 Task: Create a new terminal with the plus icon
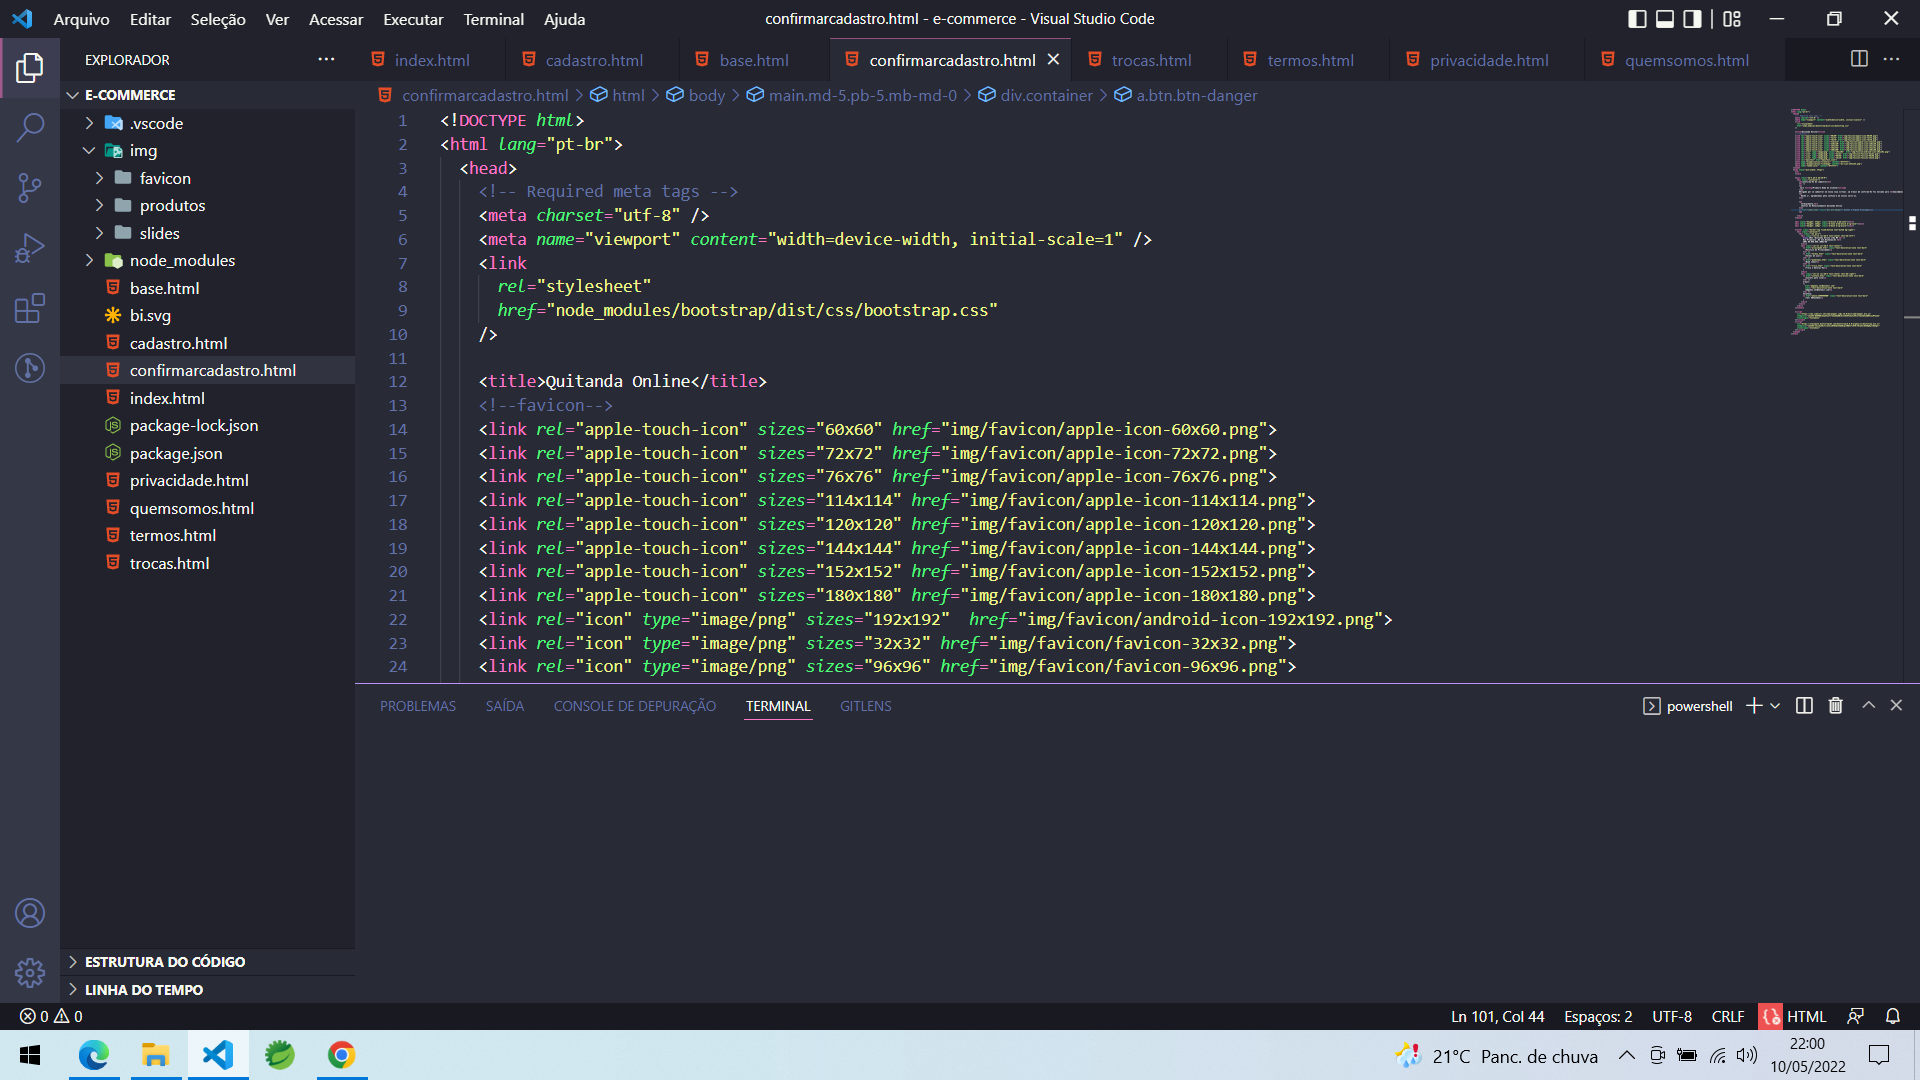(1753, 705)
